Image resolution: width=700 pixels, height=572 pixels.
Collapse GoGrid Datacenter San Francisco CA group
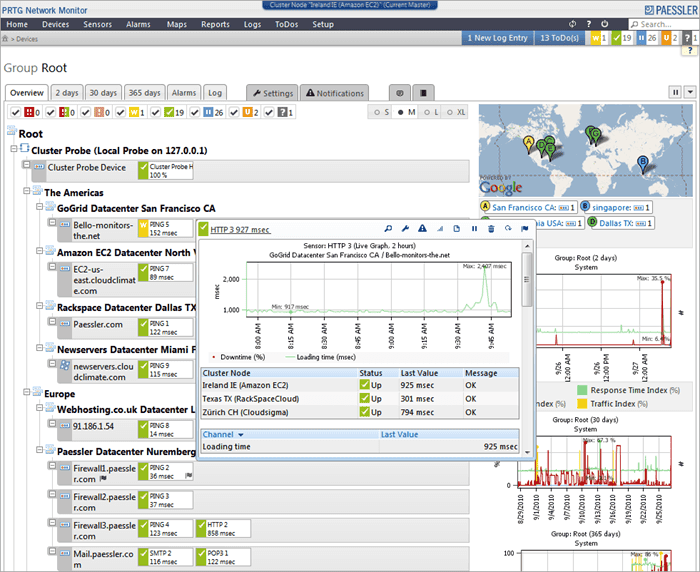tap(40, 206)
